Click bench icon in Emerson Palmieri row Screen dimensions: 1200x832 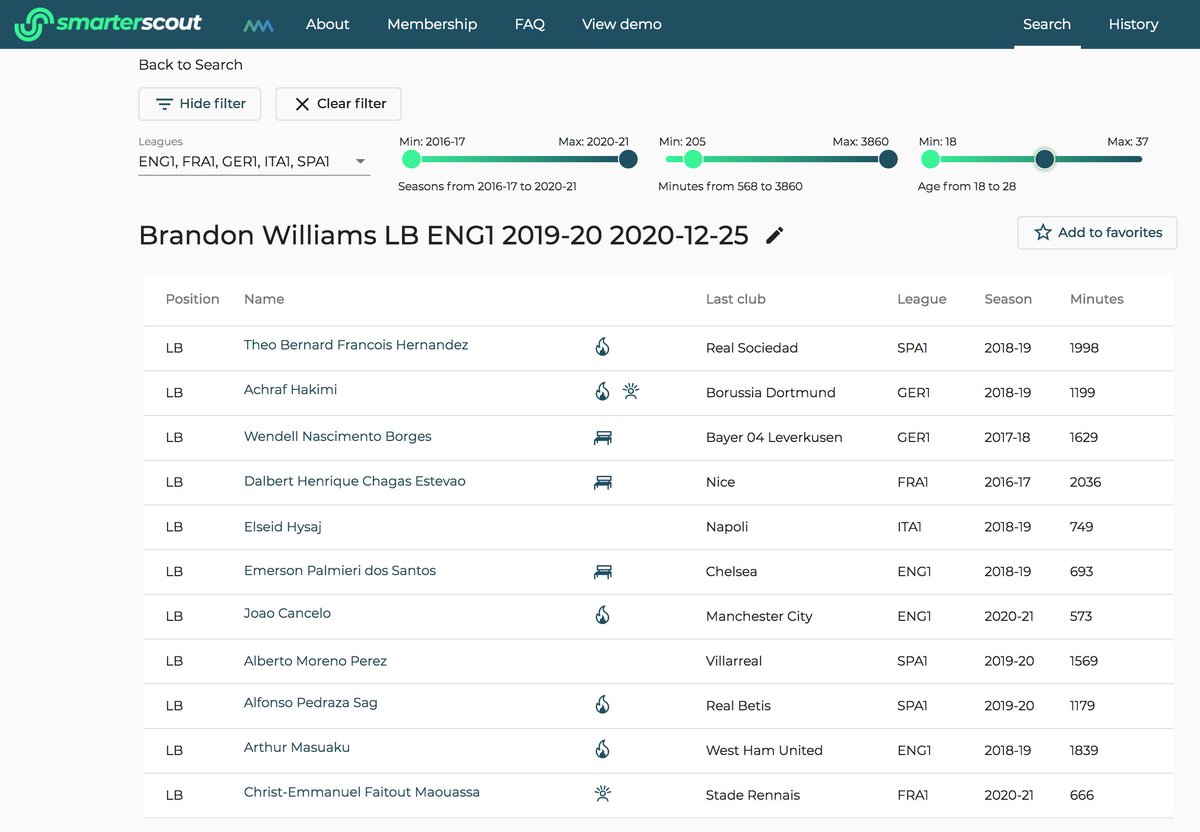pos(602,572)
